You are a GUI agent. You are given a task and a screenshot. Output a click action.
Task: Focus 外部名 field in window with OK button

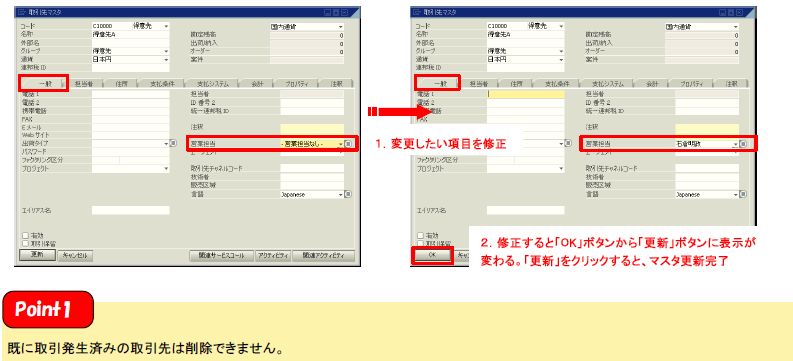click(525, 43)
